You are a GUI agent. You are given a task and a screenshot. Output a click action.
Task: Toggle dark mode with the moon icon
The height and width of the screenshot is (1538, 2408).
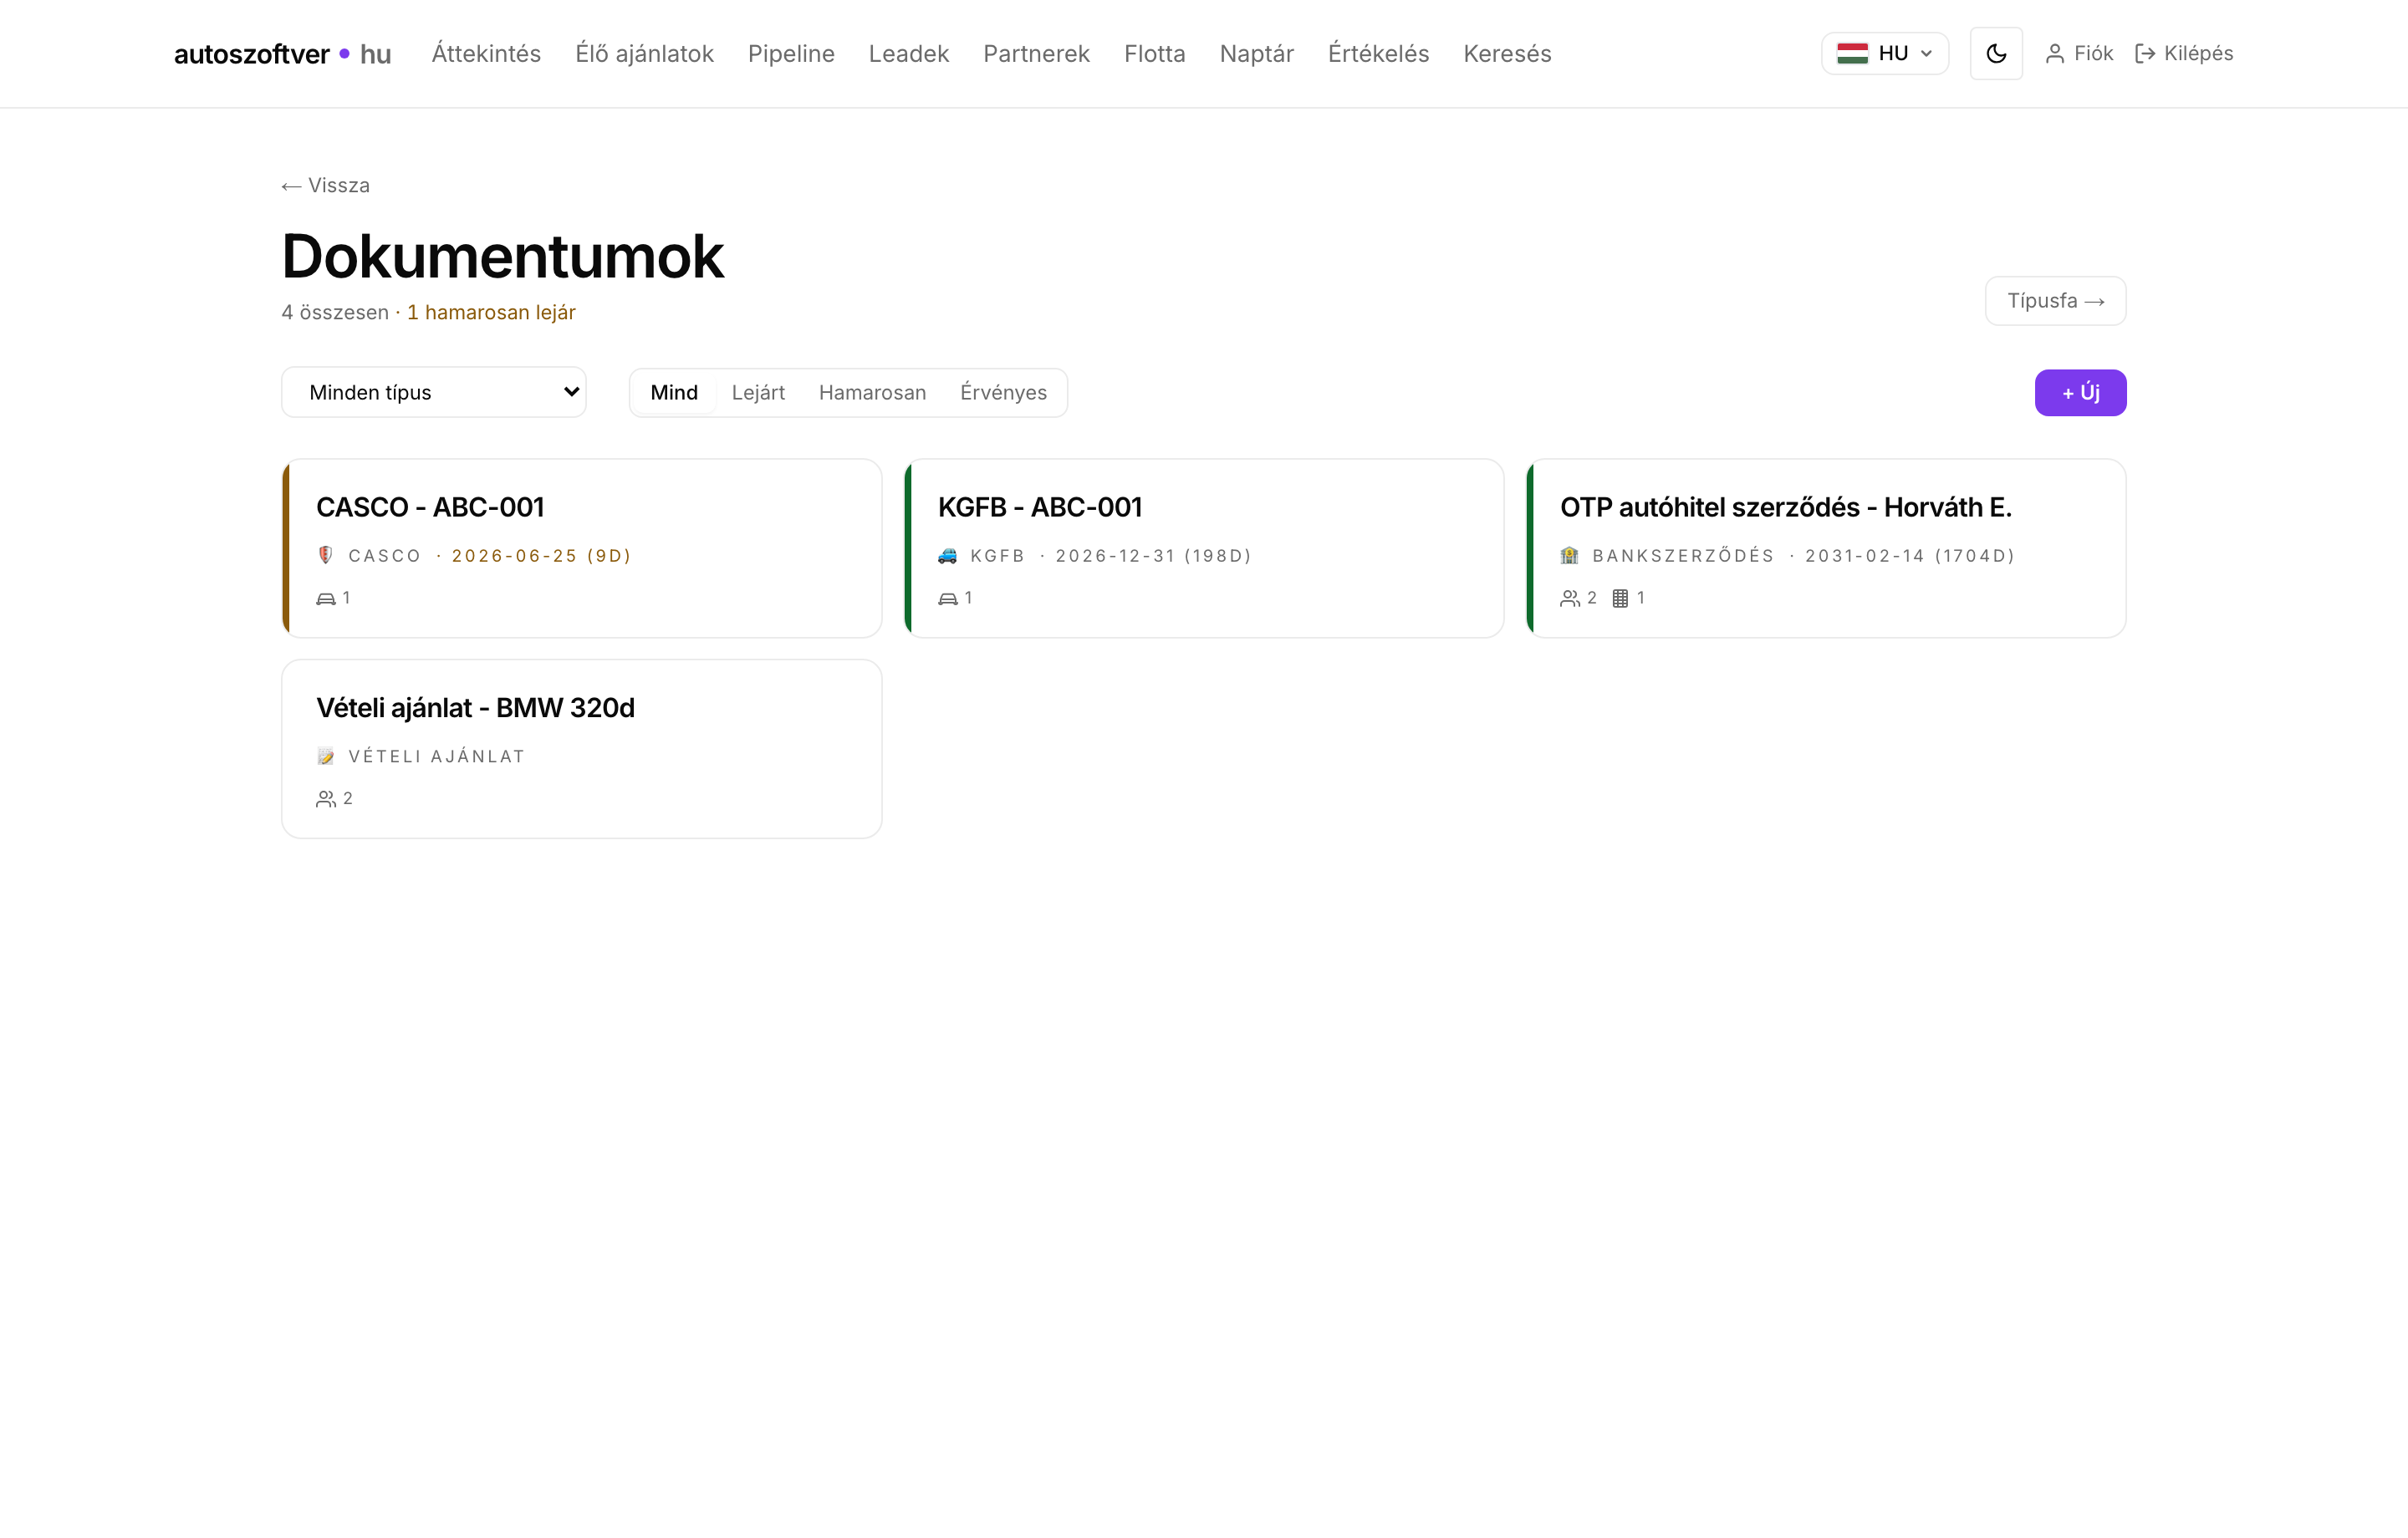coord(1996,53)
